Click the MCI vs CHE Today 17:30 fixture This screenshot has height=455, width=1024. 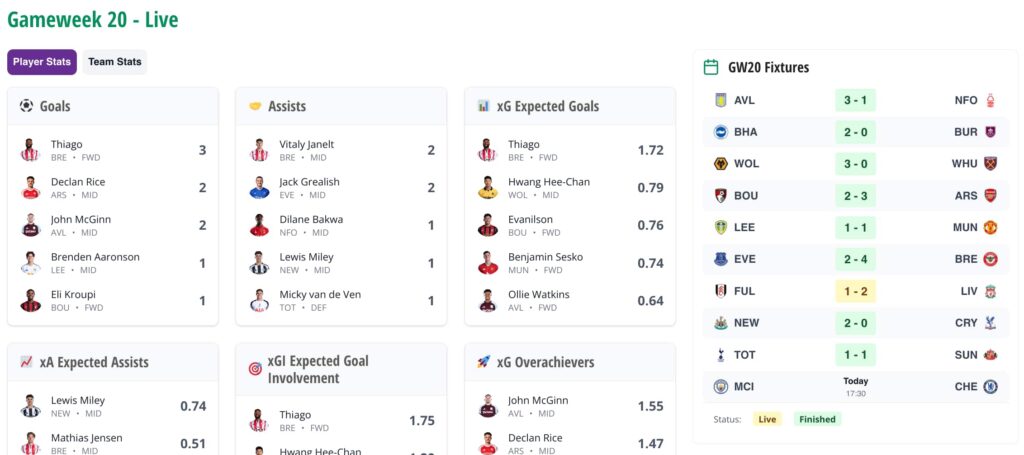(855, 386)
